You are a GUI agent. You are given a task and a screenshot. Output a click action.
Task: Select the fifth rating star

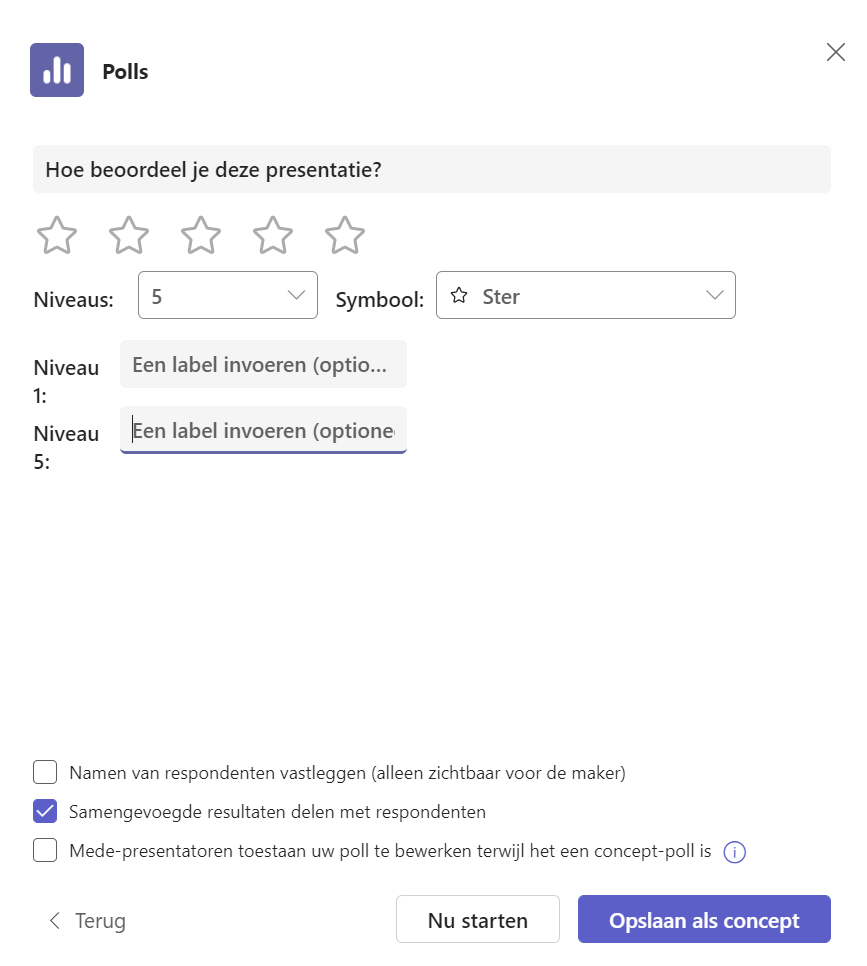(345, 235)
